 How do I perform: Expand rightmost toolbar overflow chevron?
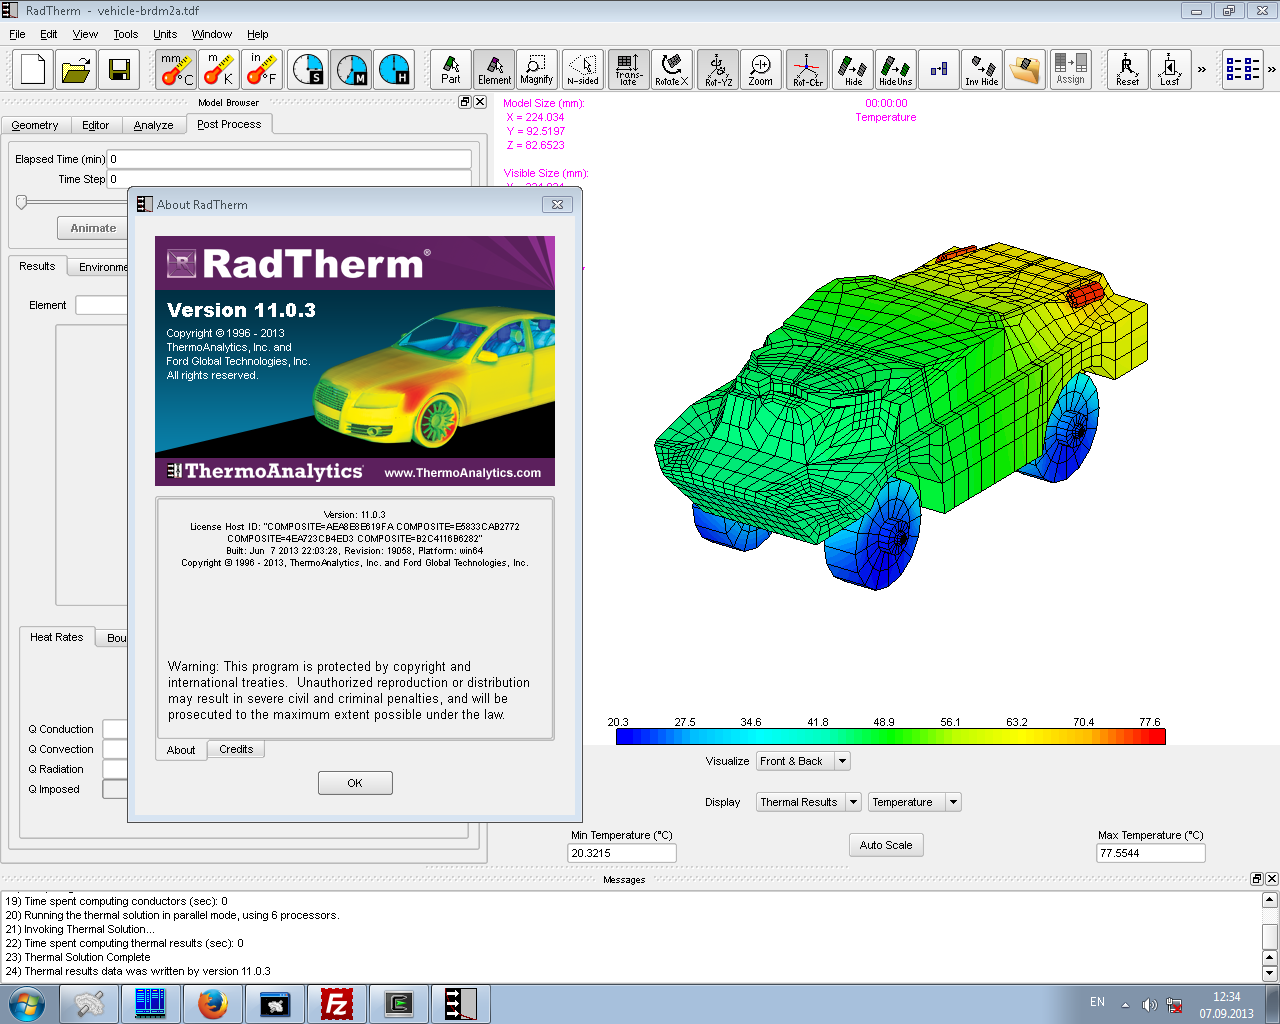point(1272,70)
